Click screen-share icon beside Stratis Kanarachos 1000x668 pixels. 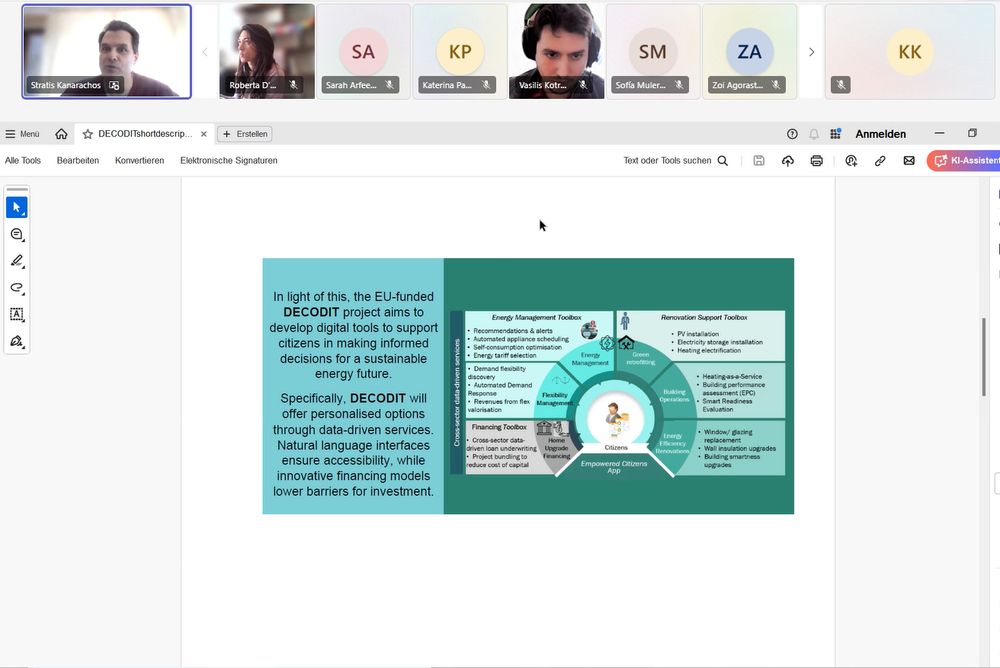point(114,85)
